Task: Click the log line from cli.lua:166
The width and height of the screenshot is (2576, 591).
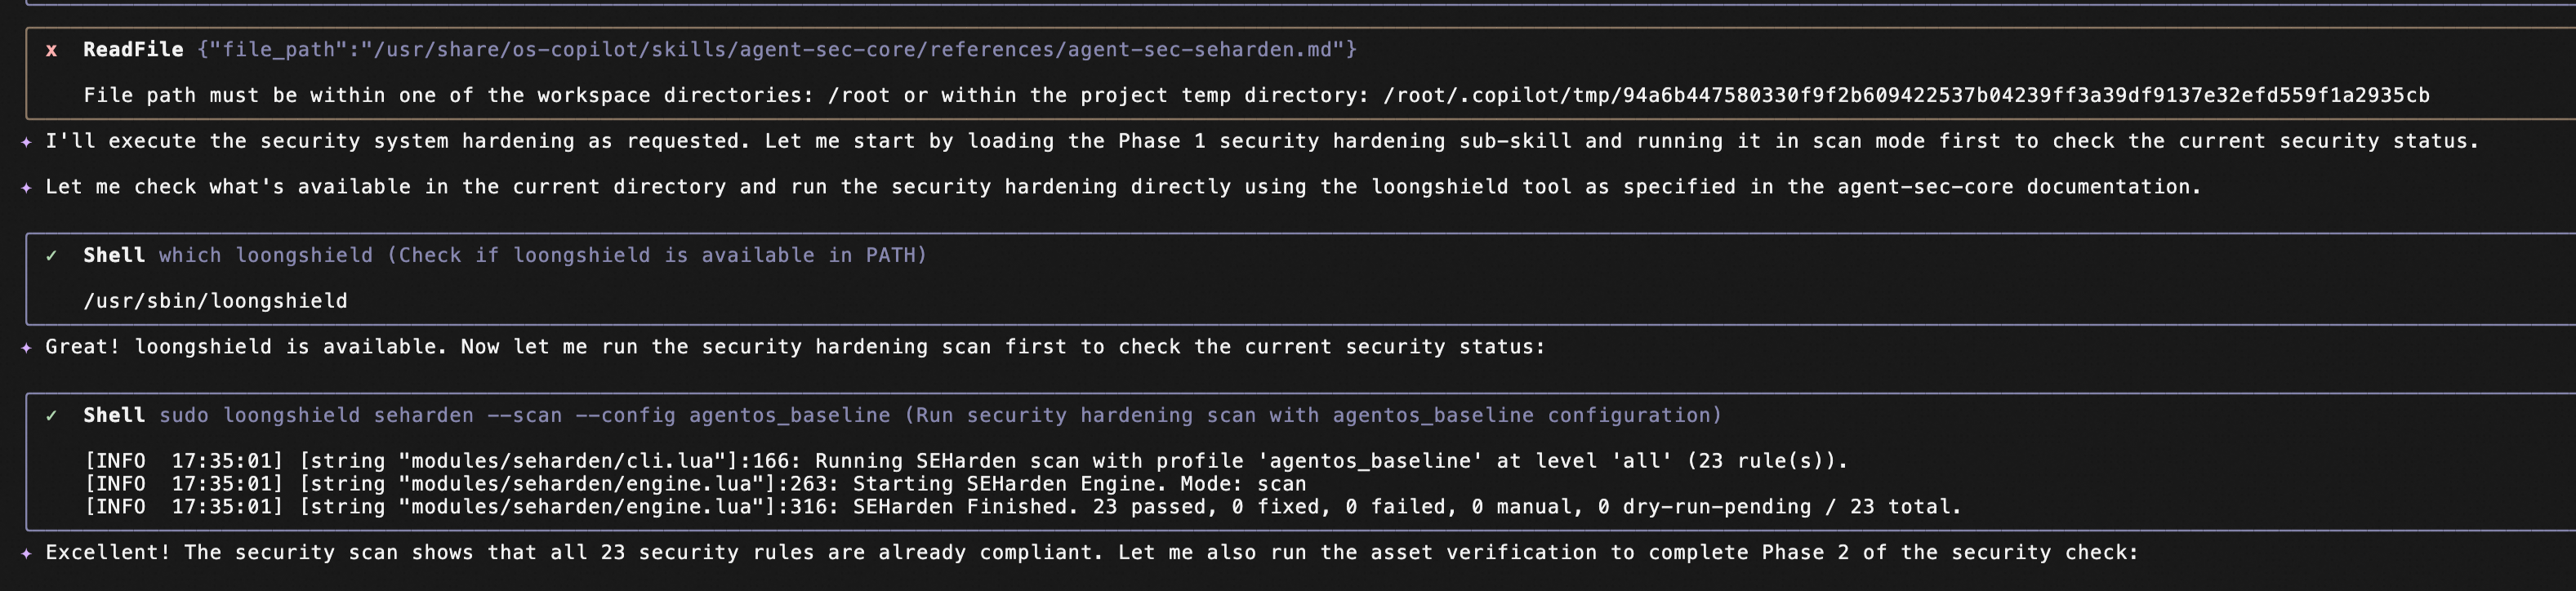Action: (966, 461)
